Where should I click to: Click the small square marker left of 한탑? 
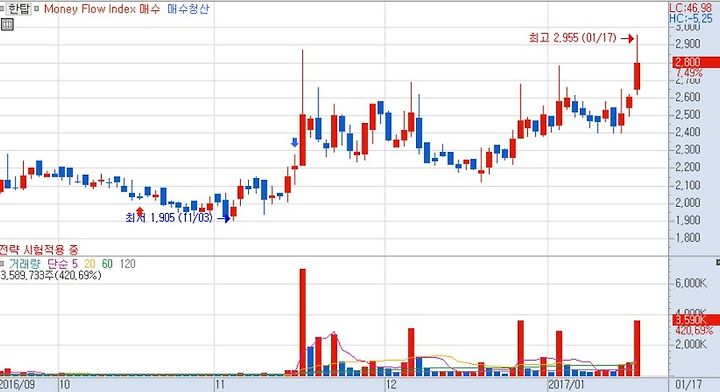[2, 9]
